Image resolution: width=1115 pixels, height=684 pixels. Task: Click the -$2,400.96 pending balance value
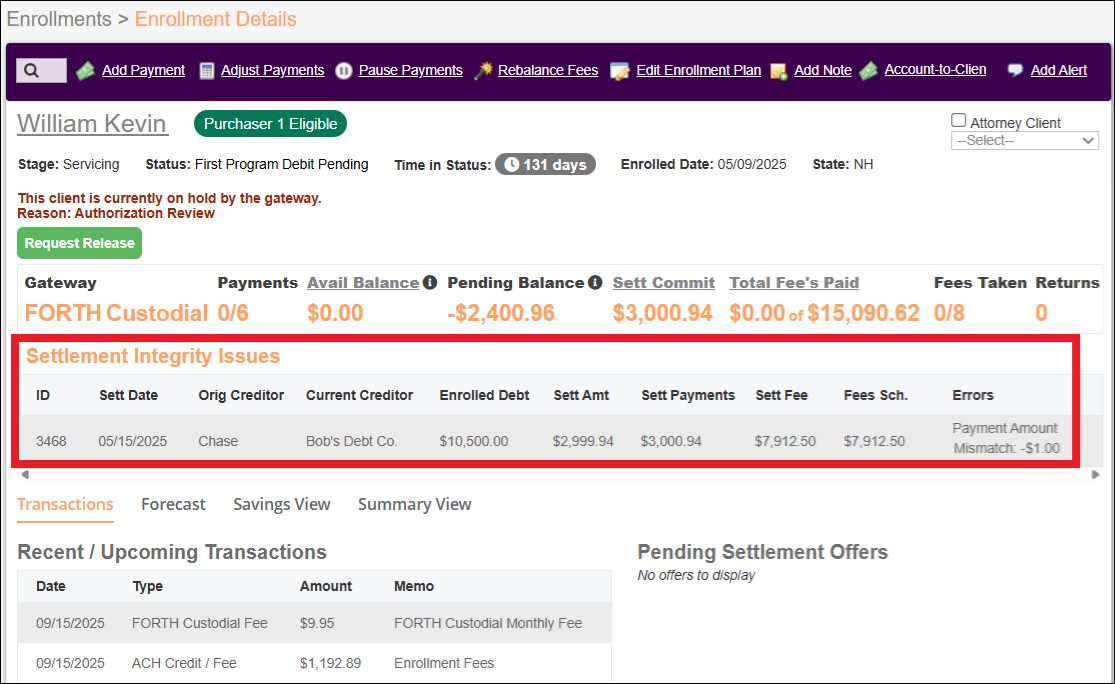point(501,313)
